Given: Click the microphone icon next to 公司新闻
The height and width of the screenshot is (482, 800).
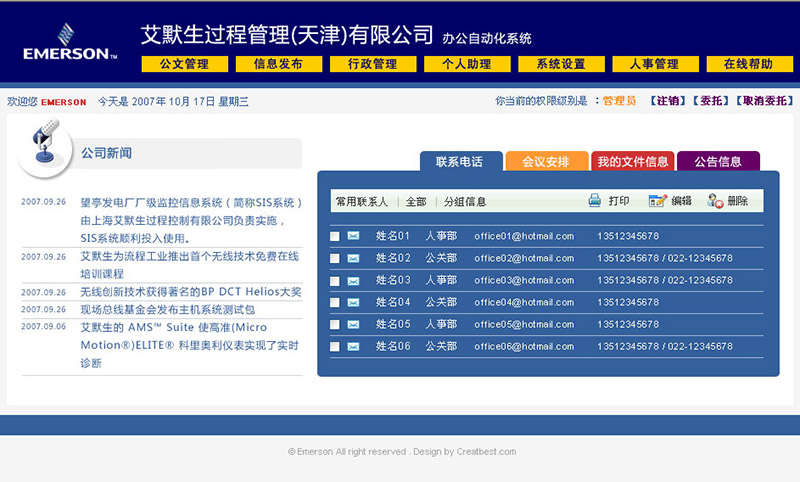Looking at the screenshot, I should tap(45, 143).
